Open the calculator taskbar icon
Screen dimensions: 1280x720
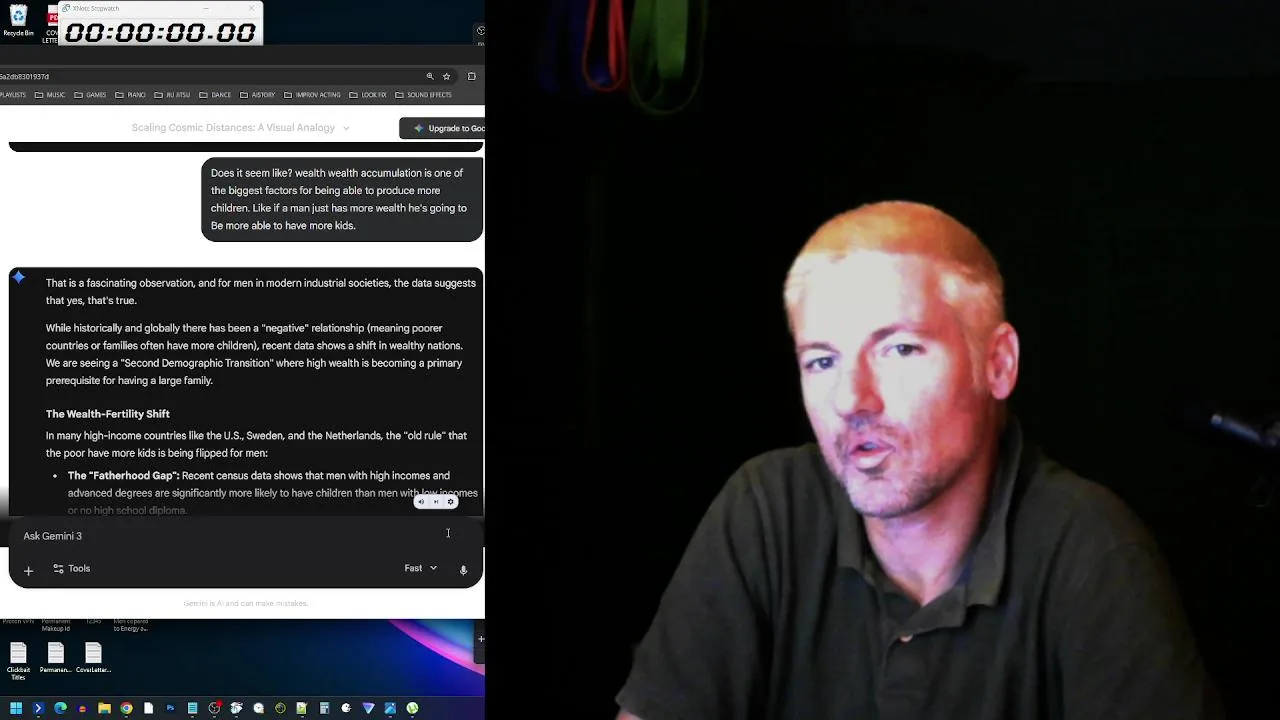click(324, 708)
